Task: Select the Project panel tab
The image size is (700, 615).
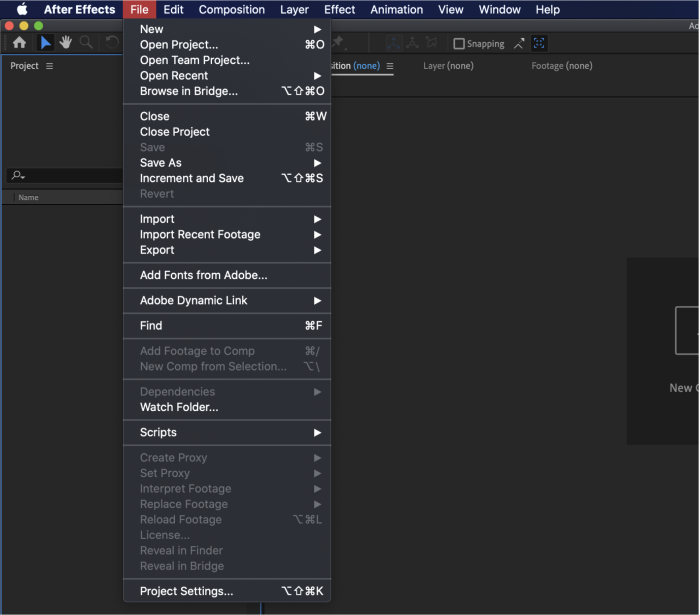Action: coord(25,66)
